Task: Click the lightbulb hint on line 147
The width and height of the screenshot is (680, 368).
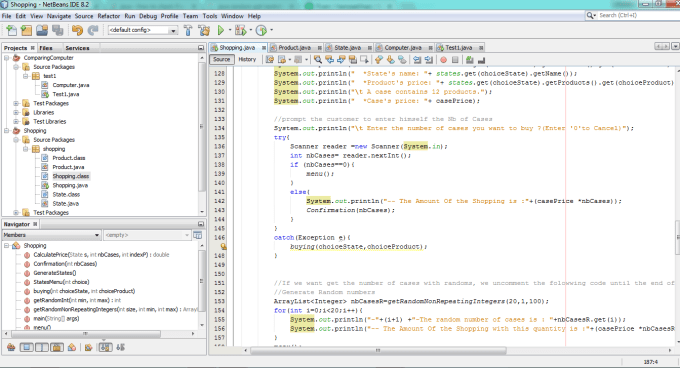Action: [223, 247]
